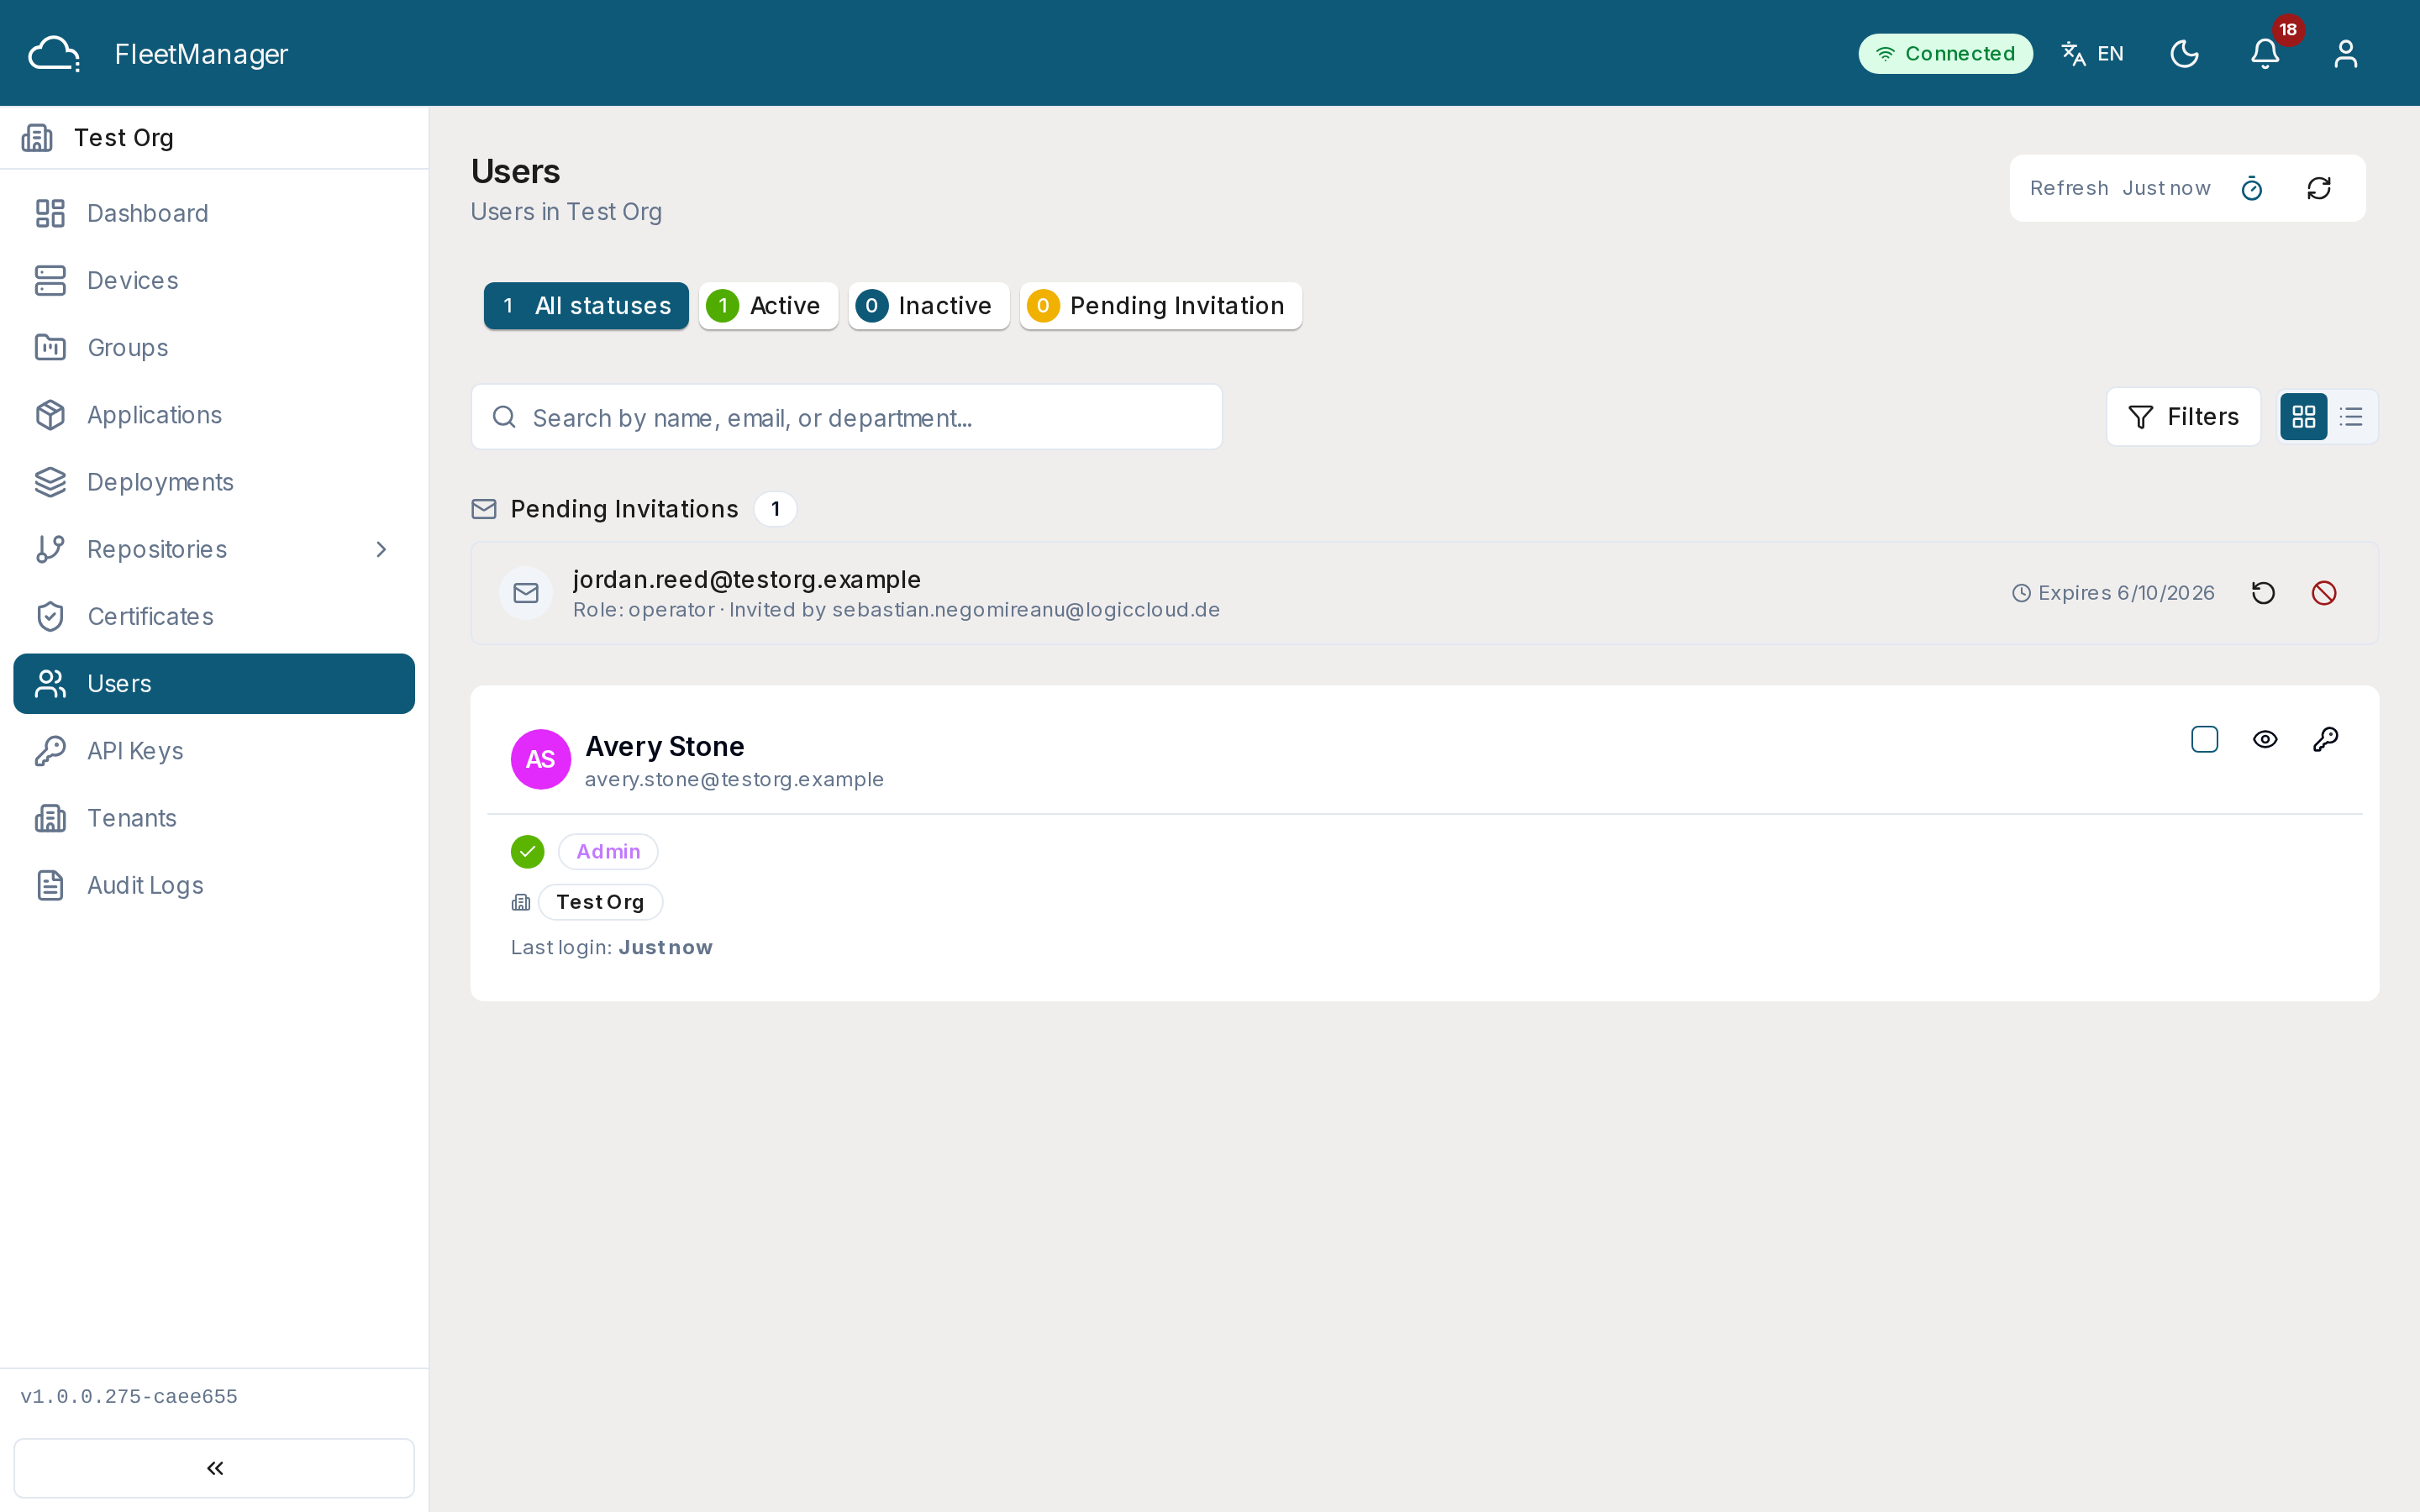This screenshot has width=2420, height=1512.
Task: Open Certificates in sidebar
Action: (x=214, y=616)
